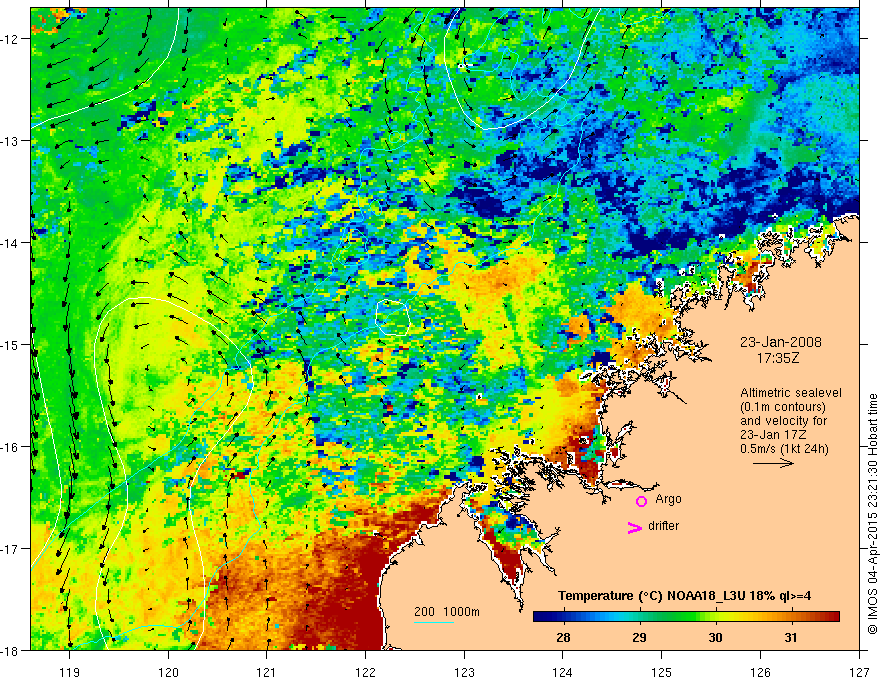This screenshot has height=680, width=880.
Task: Click the 127 longitude axis label
Action: tap(859, 672)
